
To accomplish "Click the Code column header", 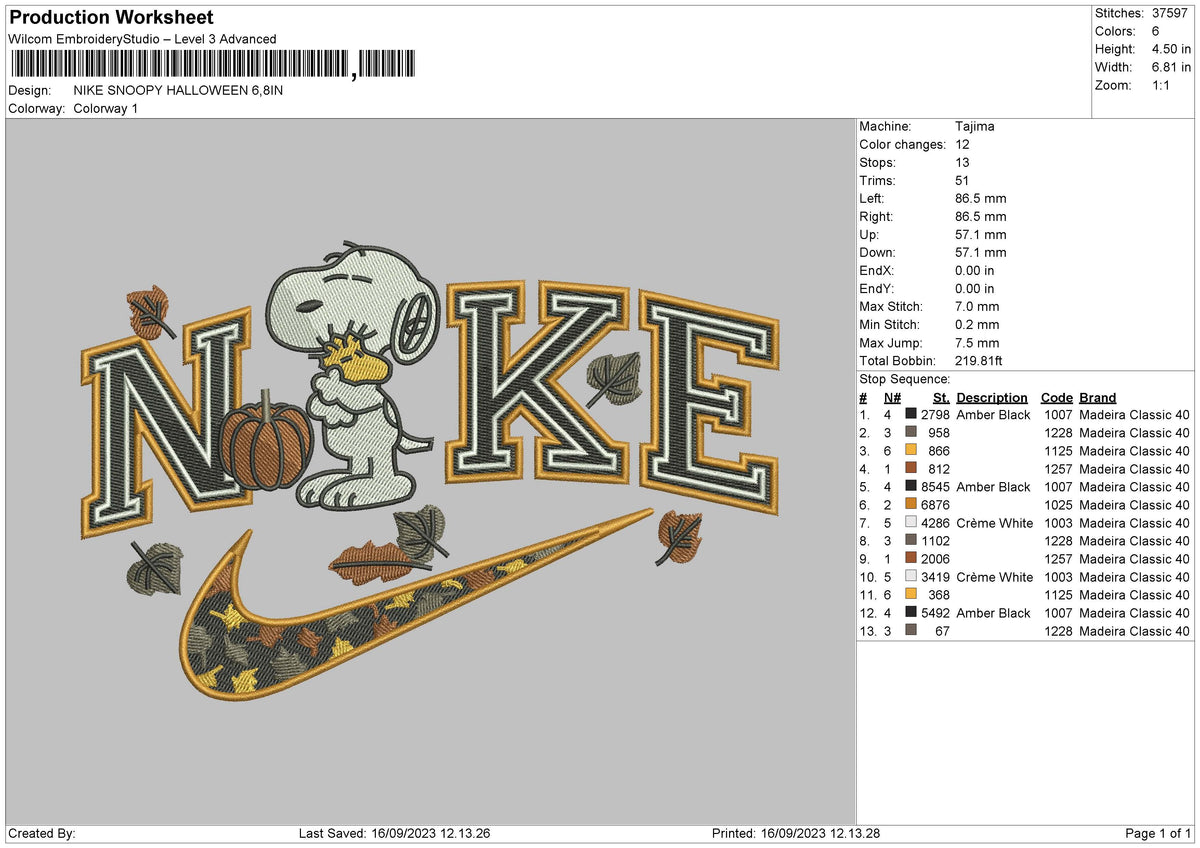I will 1056,397.
